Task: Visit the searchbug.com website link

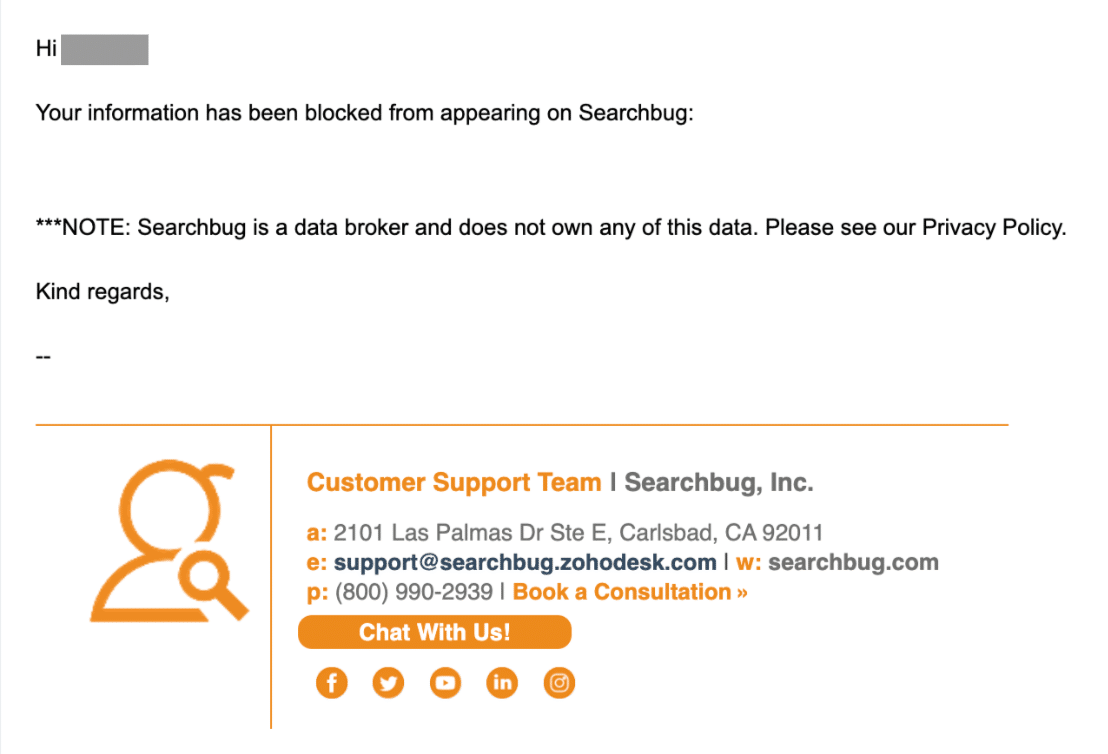Action: point(854,562)
